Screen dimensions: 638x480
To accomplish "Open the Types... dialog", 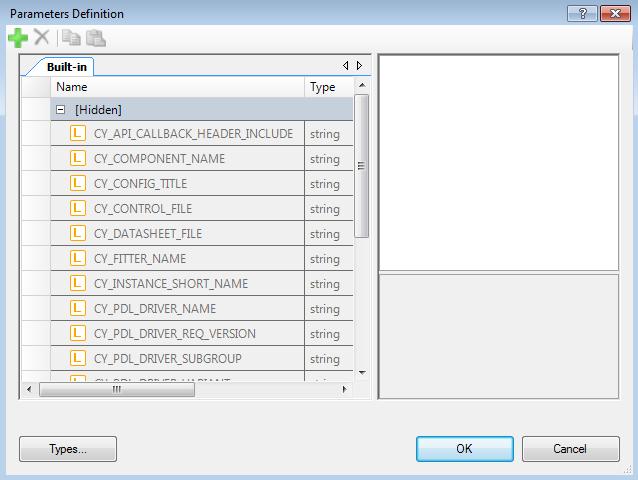I will pos(68,449).
